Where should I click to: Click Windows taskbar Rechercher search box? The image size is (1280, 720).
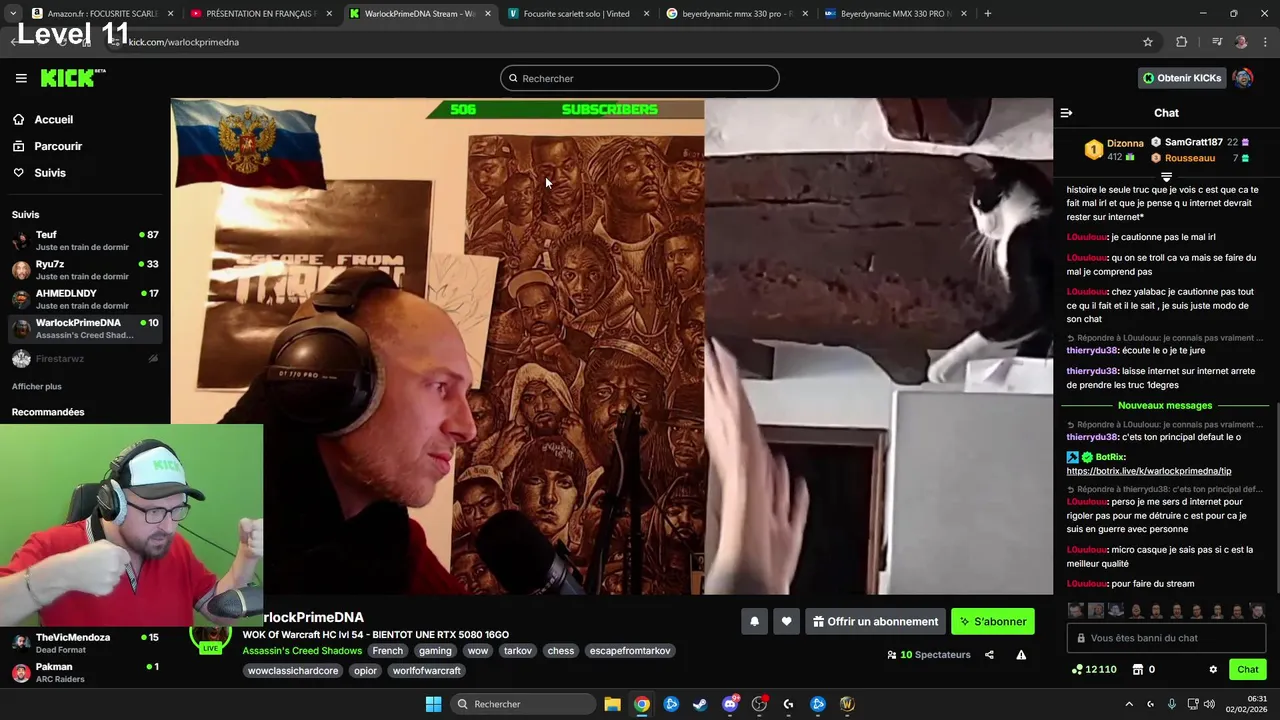pyautogui.click(x=522, y=704)
